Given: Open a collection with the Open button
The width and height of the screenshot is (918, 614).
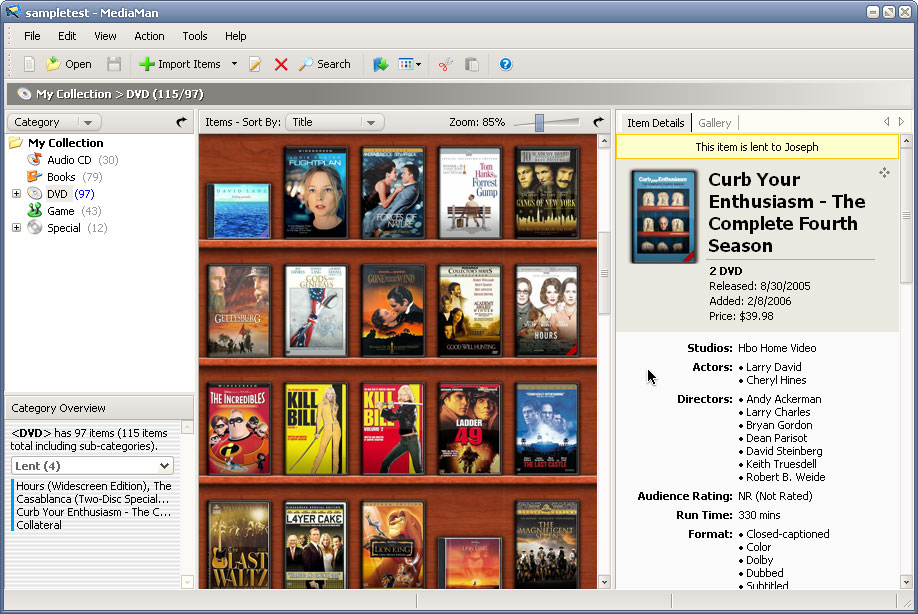Looking at the screenshot, I should click(x=69, y=64).
